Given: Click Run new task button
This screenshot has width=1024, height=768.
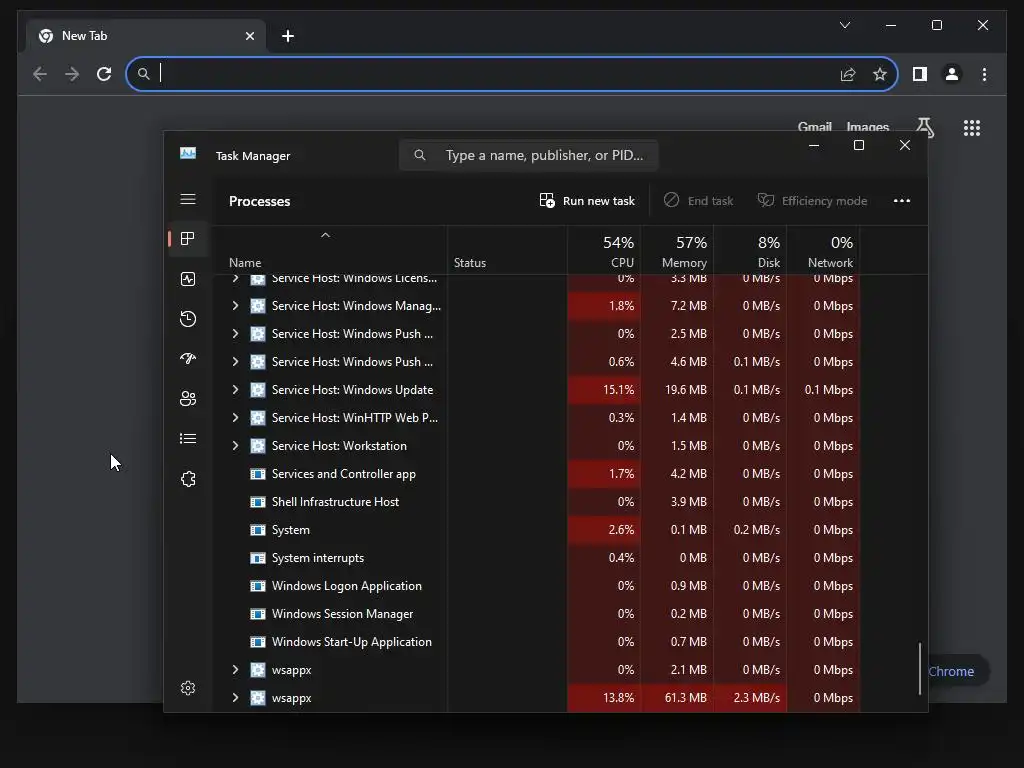Looking at the screenshot, I should (586, 200).
